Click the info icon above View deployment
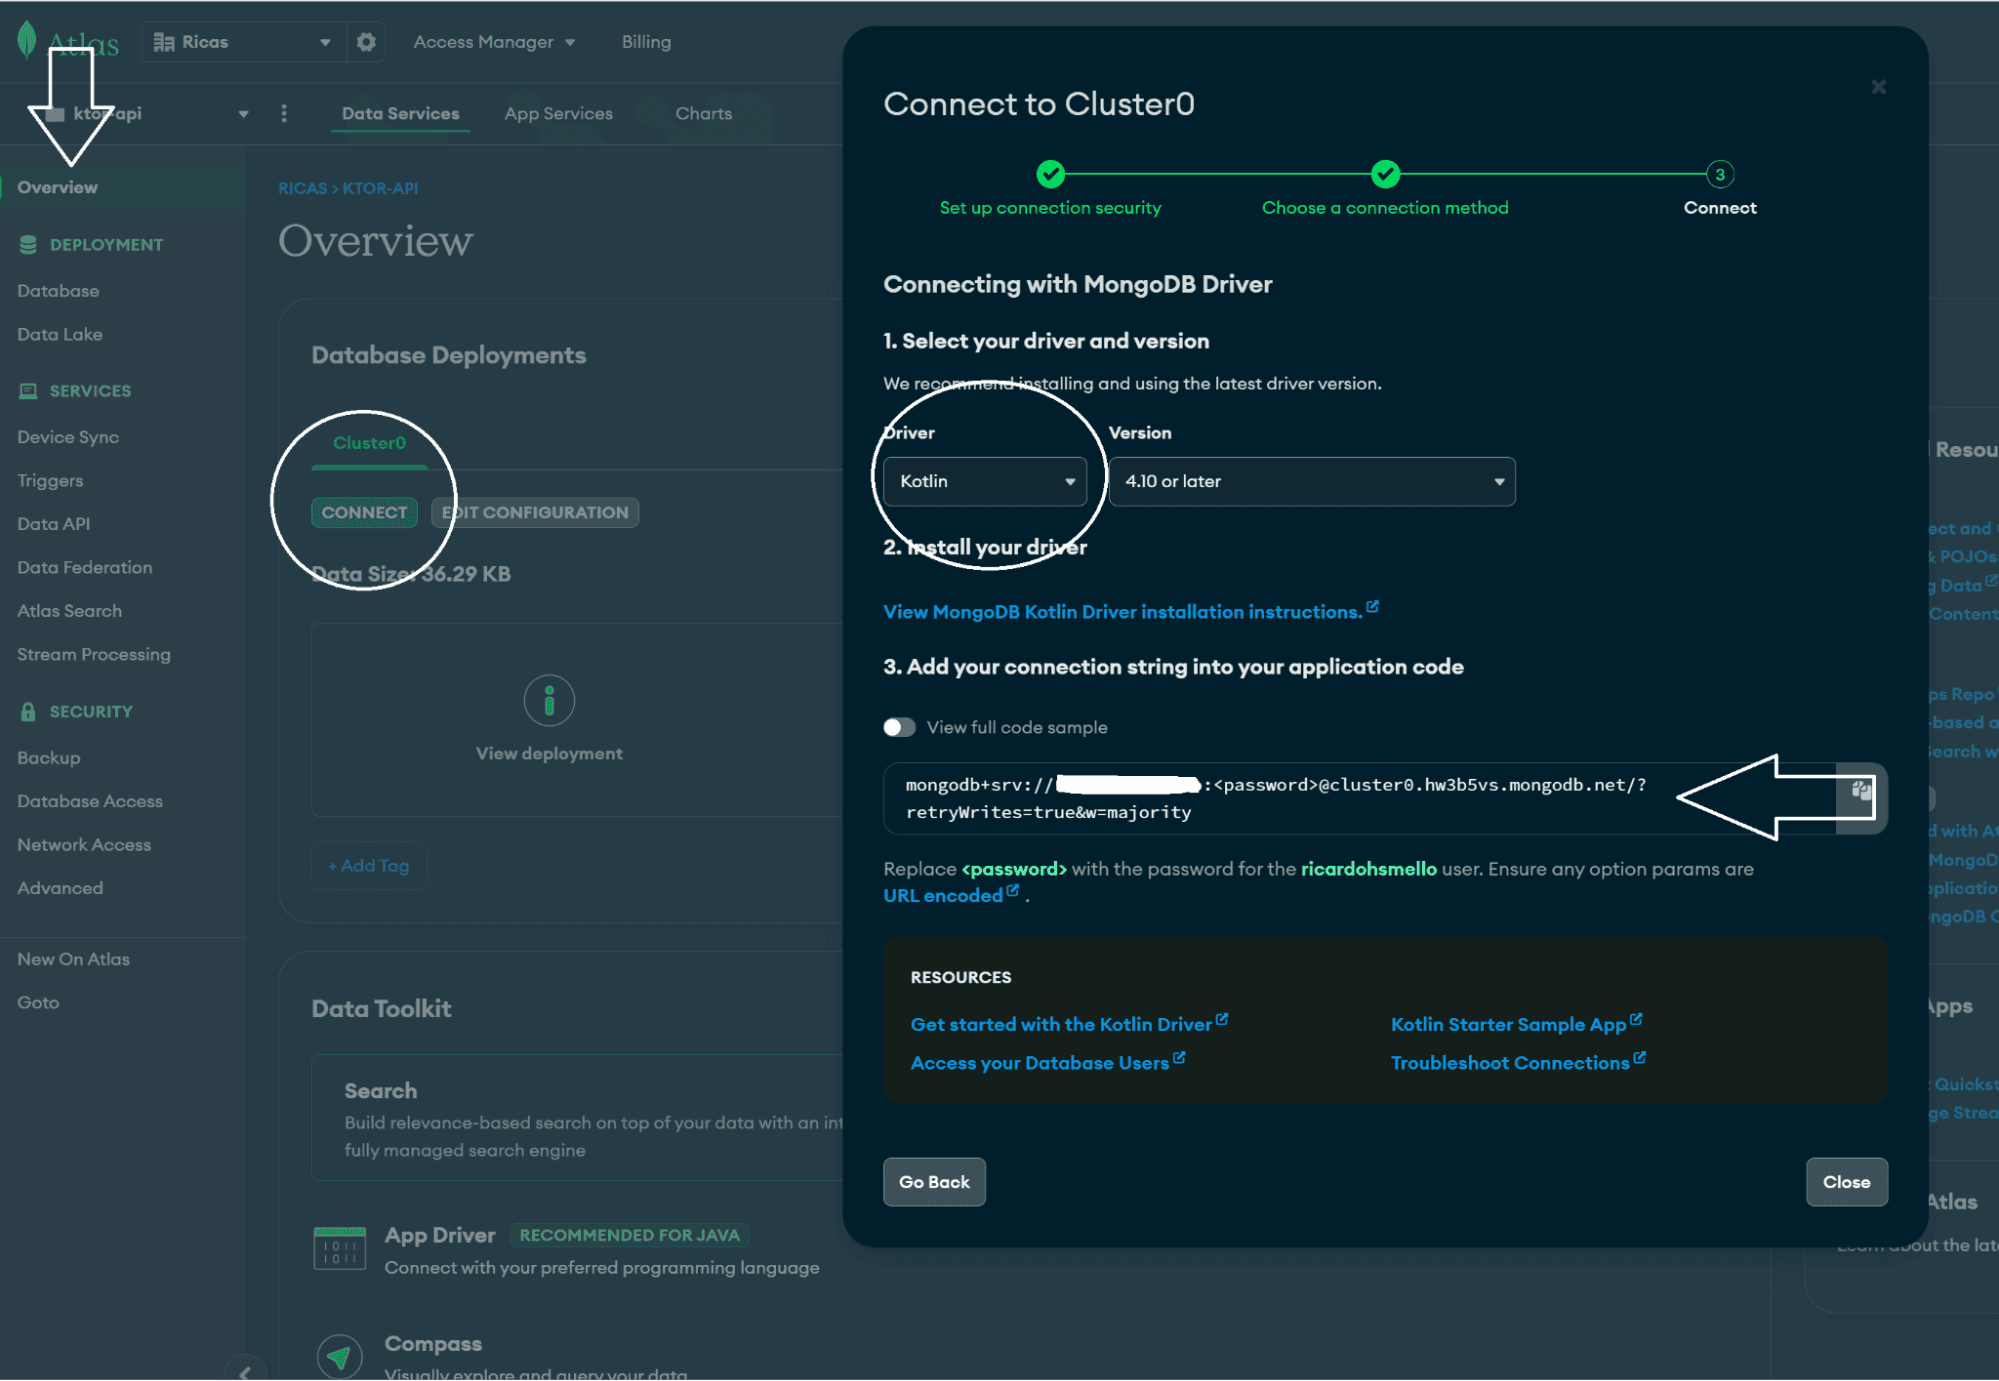 549,700
